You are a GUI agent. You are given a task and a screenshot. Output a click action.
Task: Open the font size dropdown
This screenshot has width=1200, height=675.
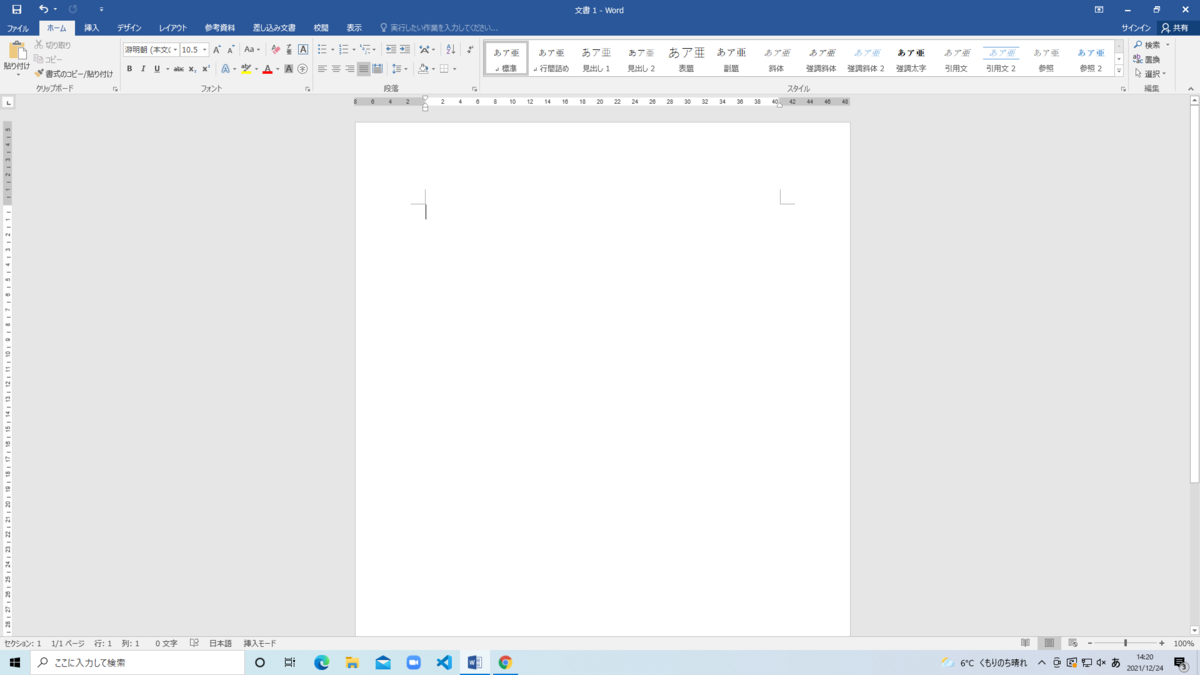[x=203, y=50]
